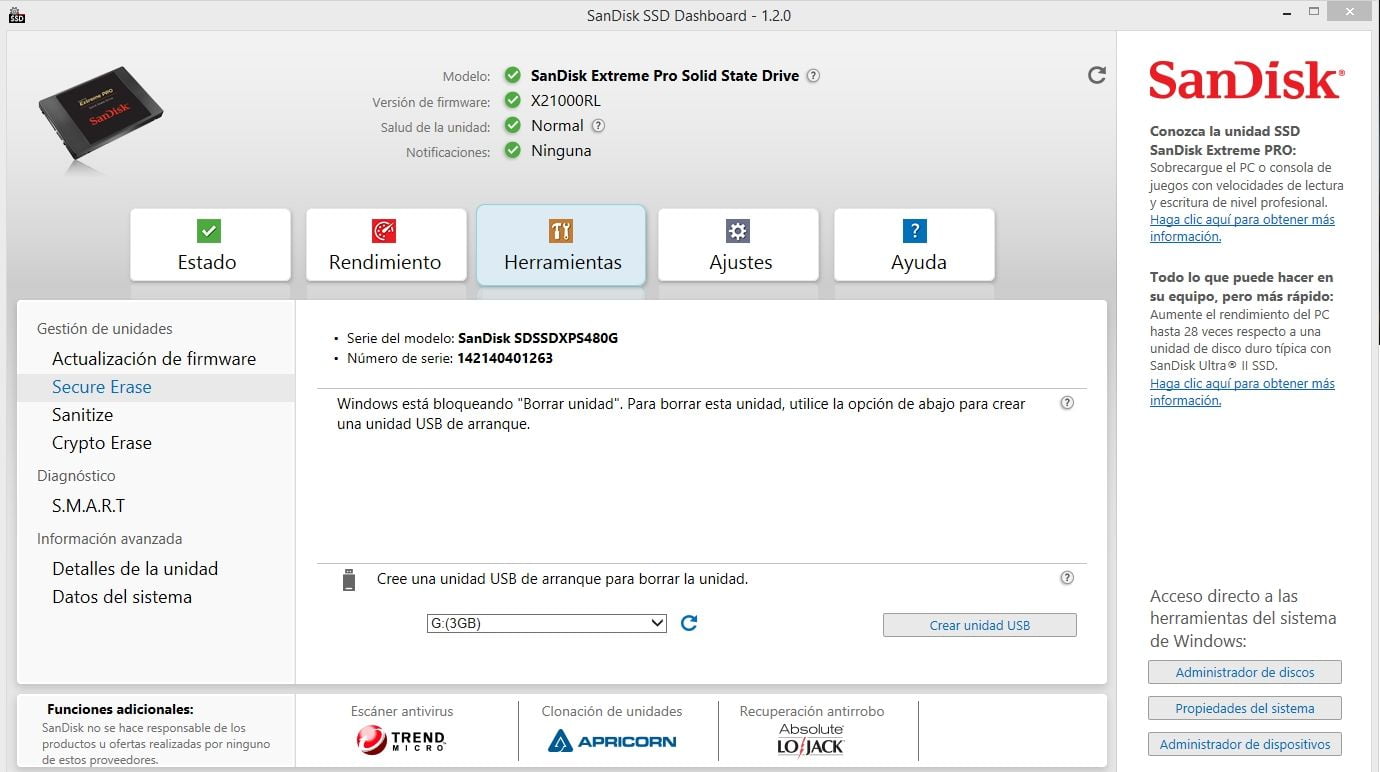This screenshot has width=1380, height=772.
Task: Click the Funciones adicionales label
Action: 120,709
